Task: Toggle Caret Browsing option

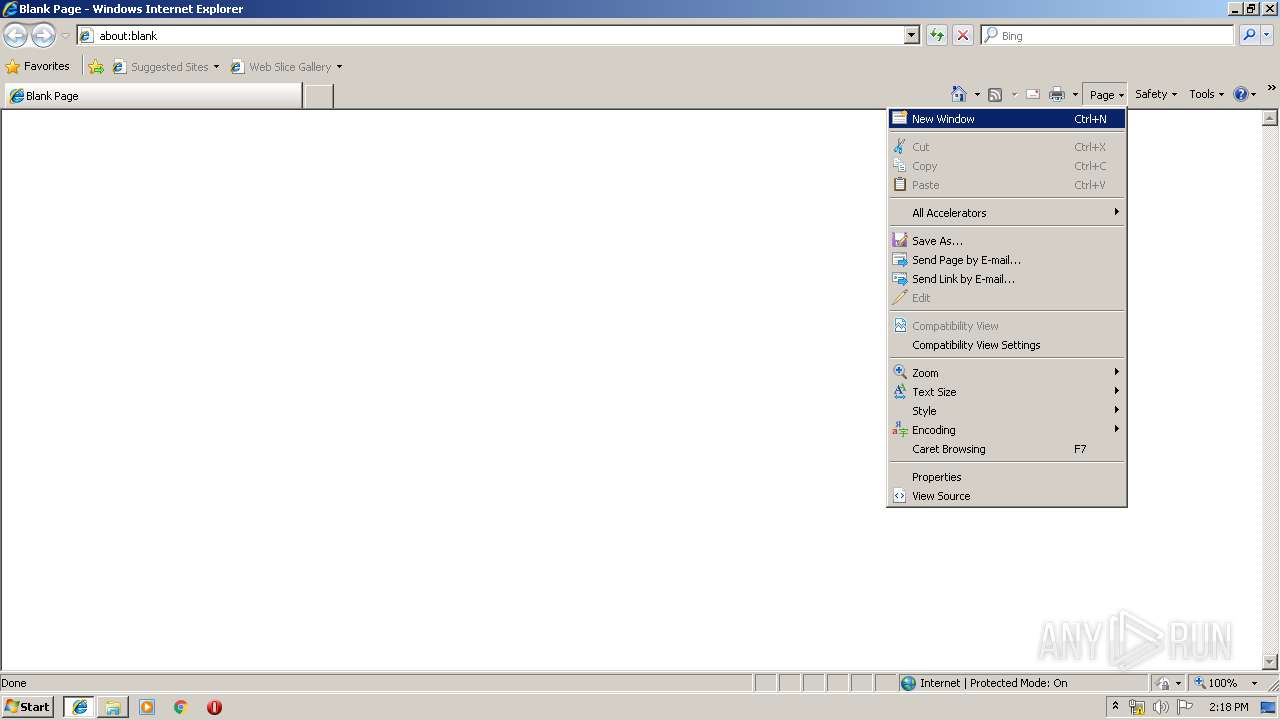Action: 1007,449
